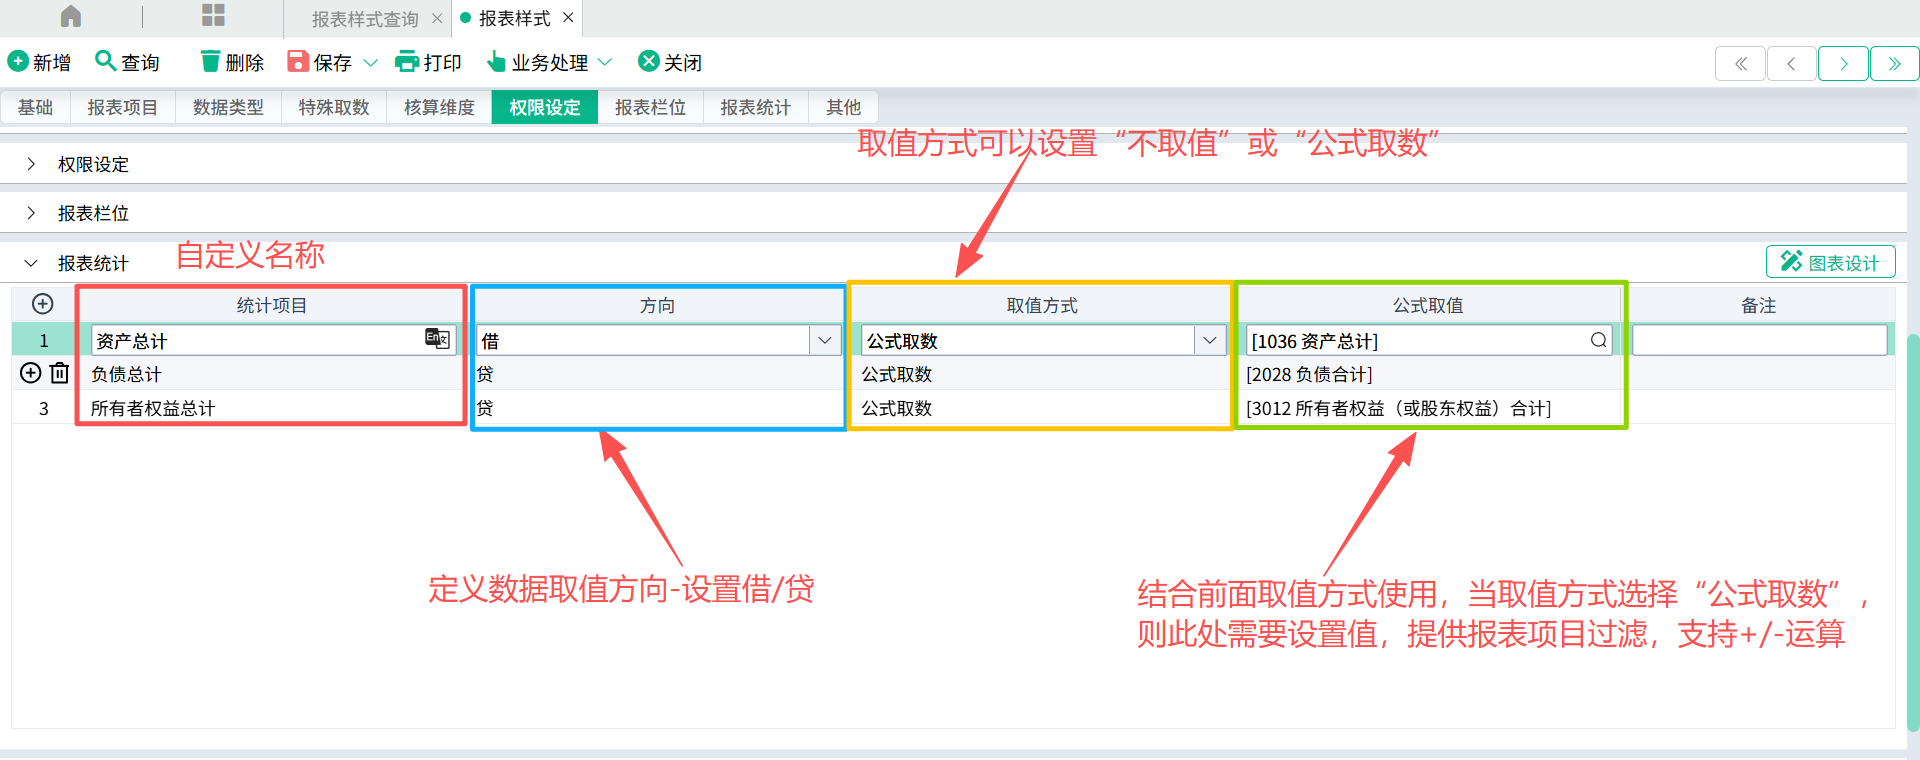Image resolution: width=1920 pixels, height=760 pixels.
Task: Click the 删除 trash toolbar icon
Action: pyautogui.click(x=210, y=62)
